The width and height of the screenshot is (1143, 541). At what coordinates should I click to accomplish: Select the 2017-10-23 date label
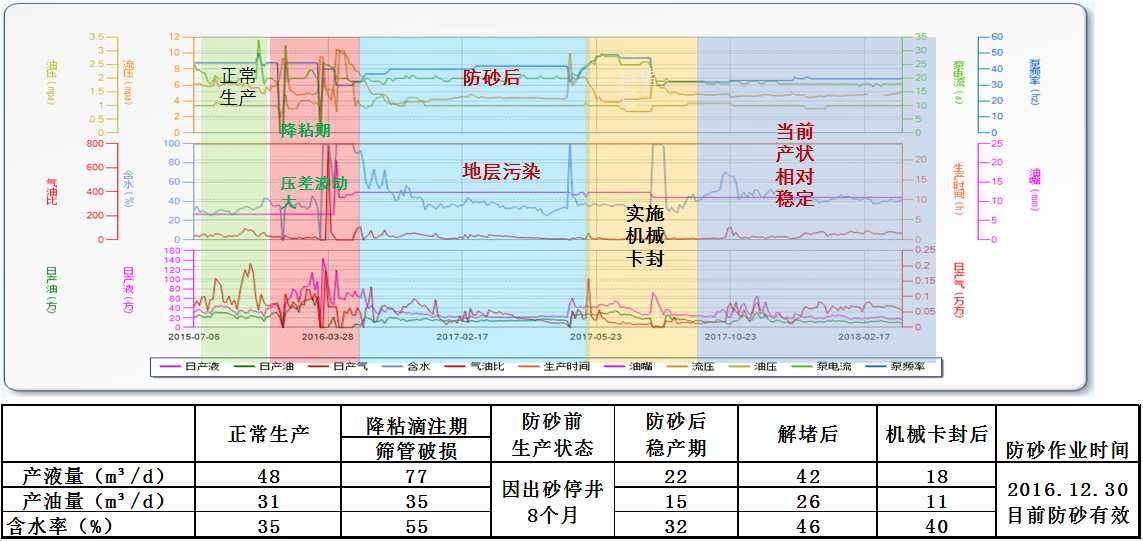pyautogui.click(x=731, y=338)
